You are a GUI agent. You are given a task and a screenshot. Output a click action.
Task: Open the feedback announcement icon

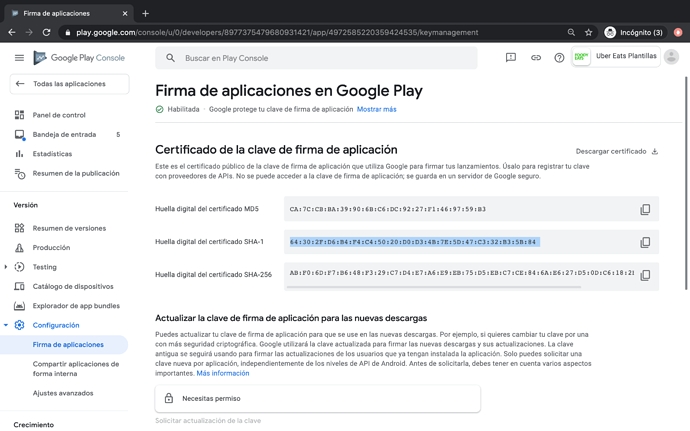(510, 58)
